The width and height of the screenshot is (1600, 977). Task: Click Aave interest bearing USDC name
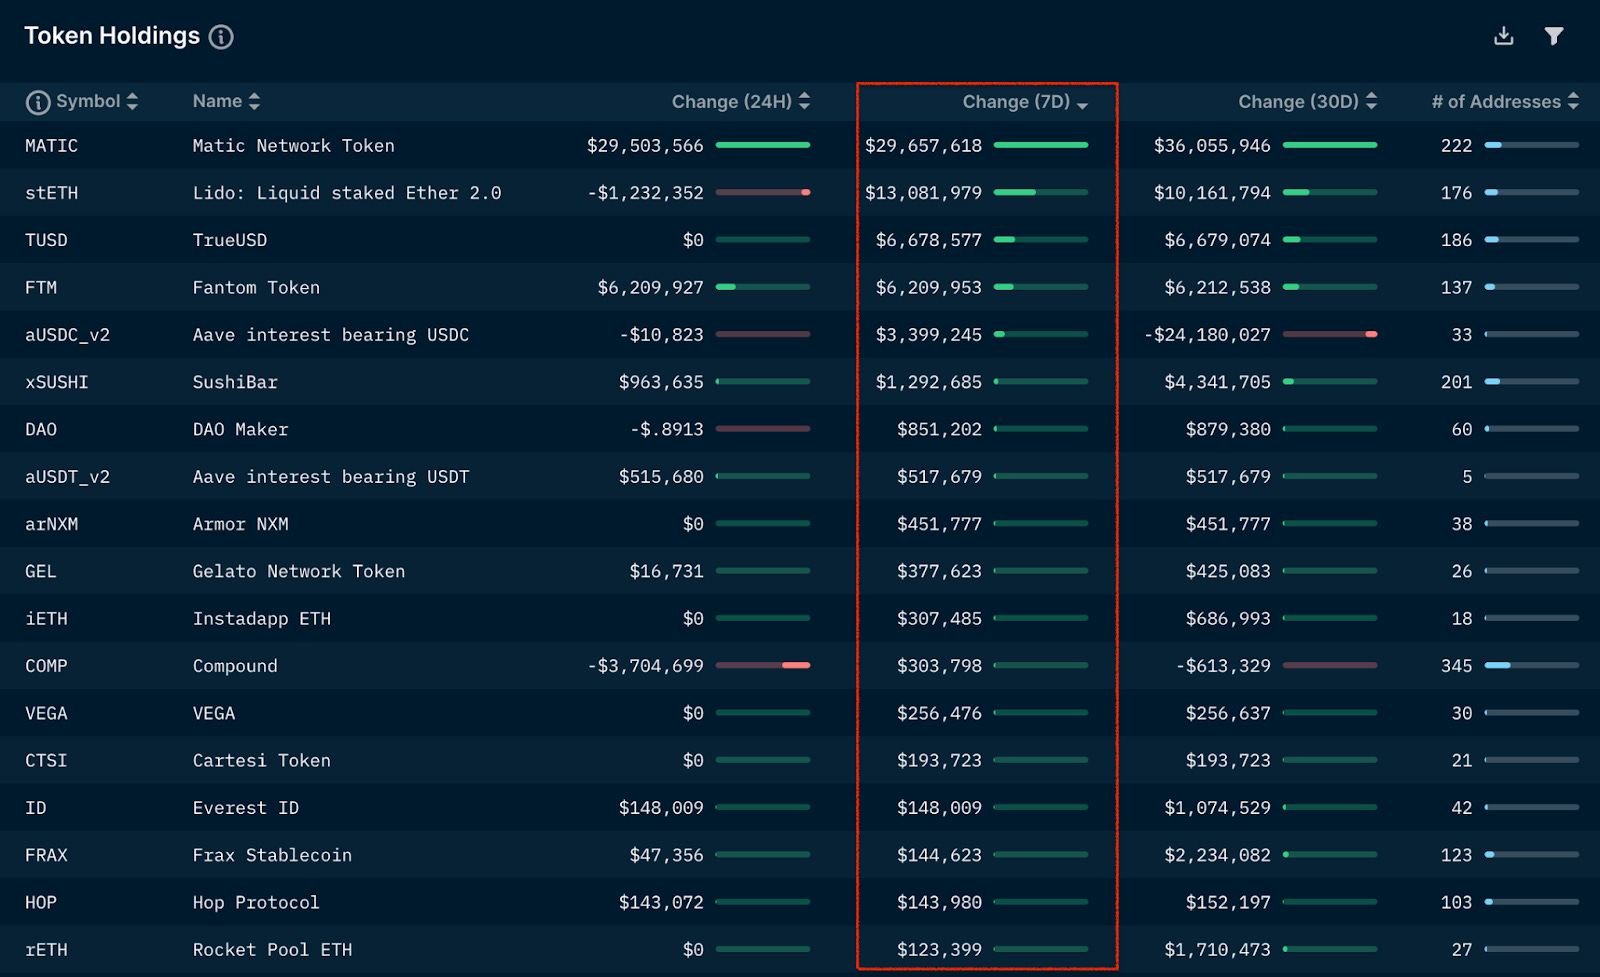(331, 335)
